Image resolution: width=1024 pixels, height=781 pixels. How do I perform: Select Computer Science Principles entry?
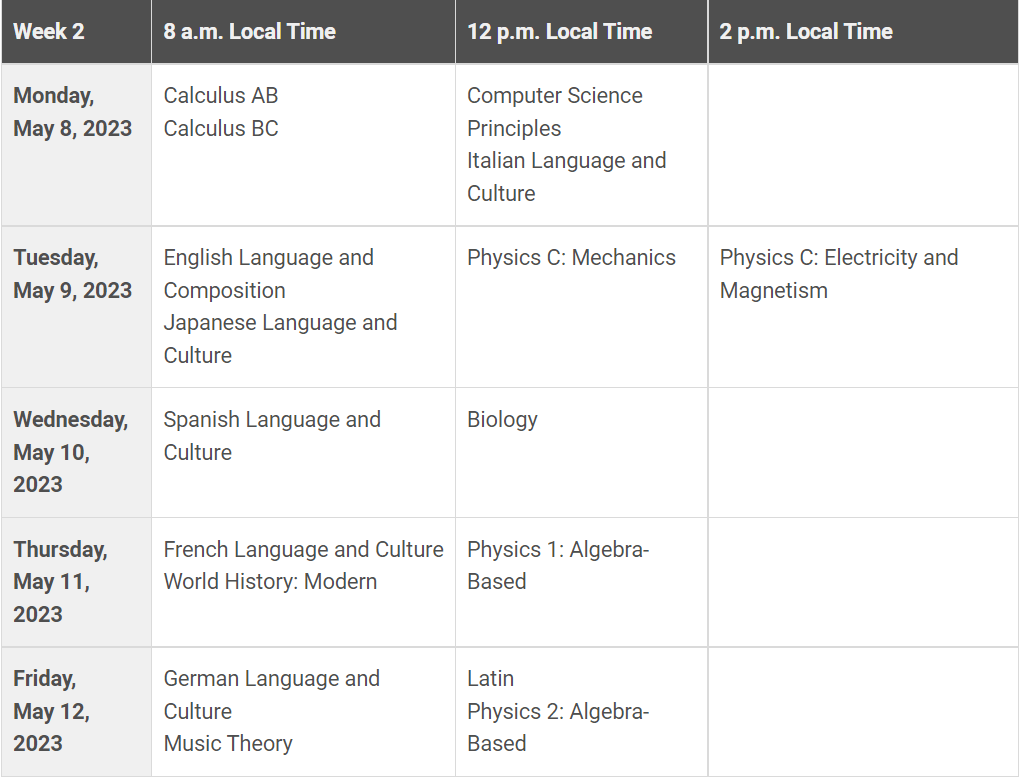click(555, 112)
